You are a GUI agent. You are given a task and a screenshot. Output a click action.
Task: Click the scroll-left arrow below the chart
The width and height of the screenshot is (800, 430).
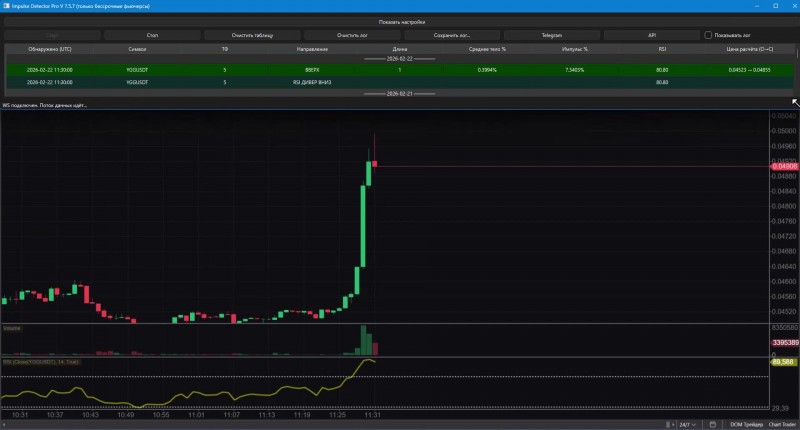click(4, 424)
